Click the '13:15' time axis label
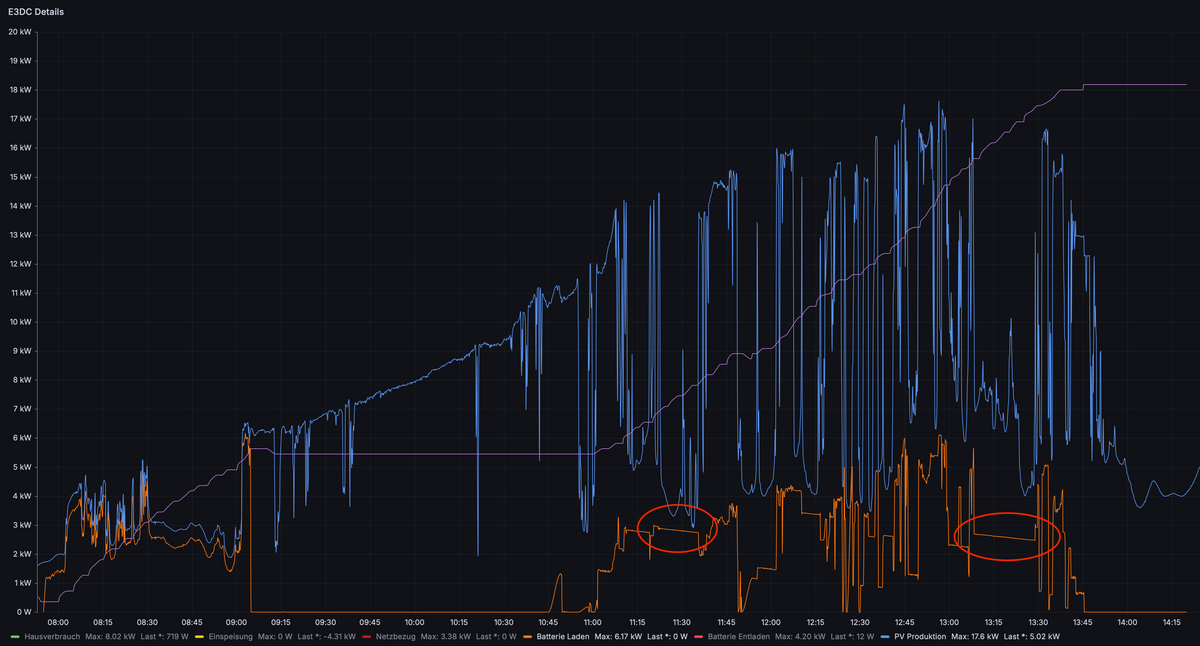 click(995, 622)
